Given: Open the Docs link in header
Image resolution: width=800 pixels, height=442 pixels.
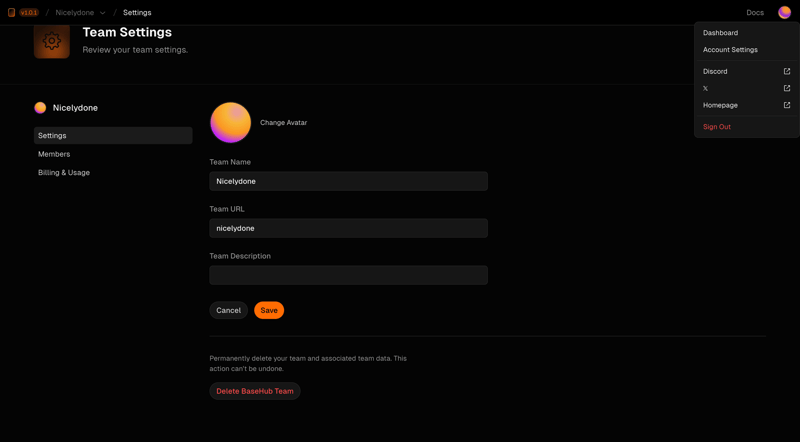Looking at the screenshot, I should point(755,12).
